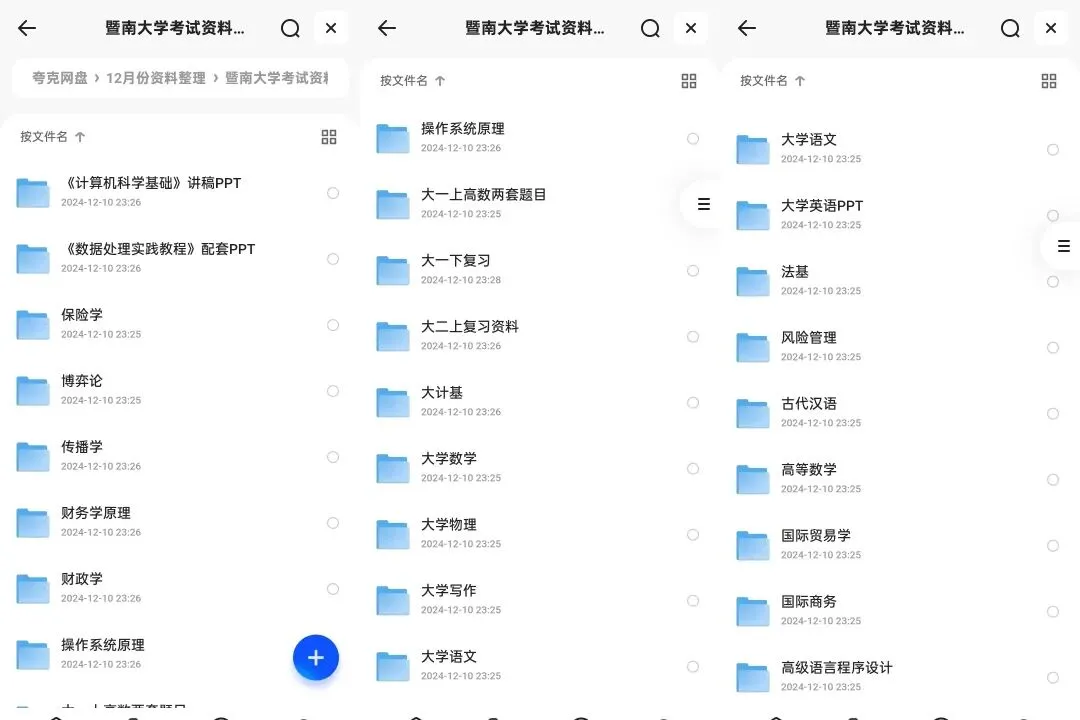Screen dimensions: 1080x720
Task: Click the folder icon of 风险管理
Action: click(x=752, y=348)
